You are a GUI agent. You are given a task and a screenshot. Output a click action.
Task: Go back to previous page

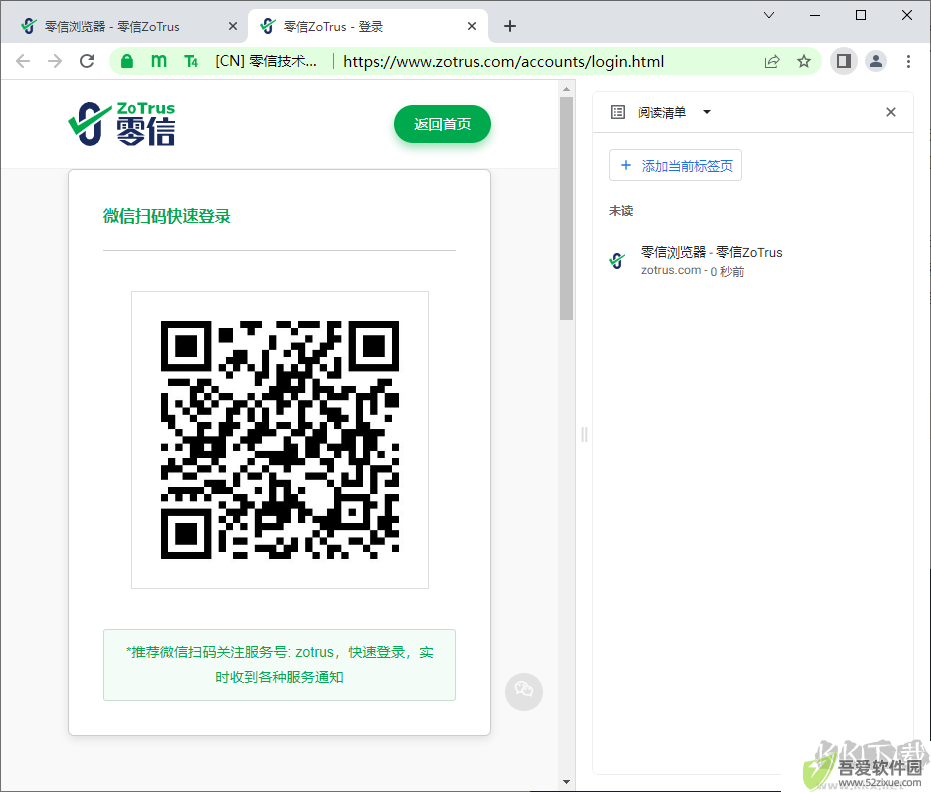pyautogui.click(x=23, y=61)
